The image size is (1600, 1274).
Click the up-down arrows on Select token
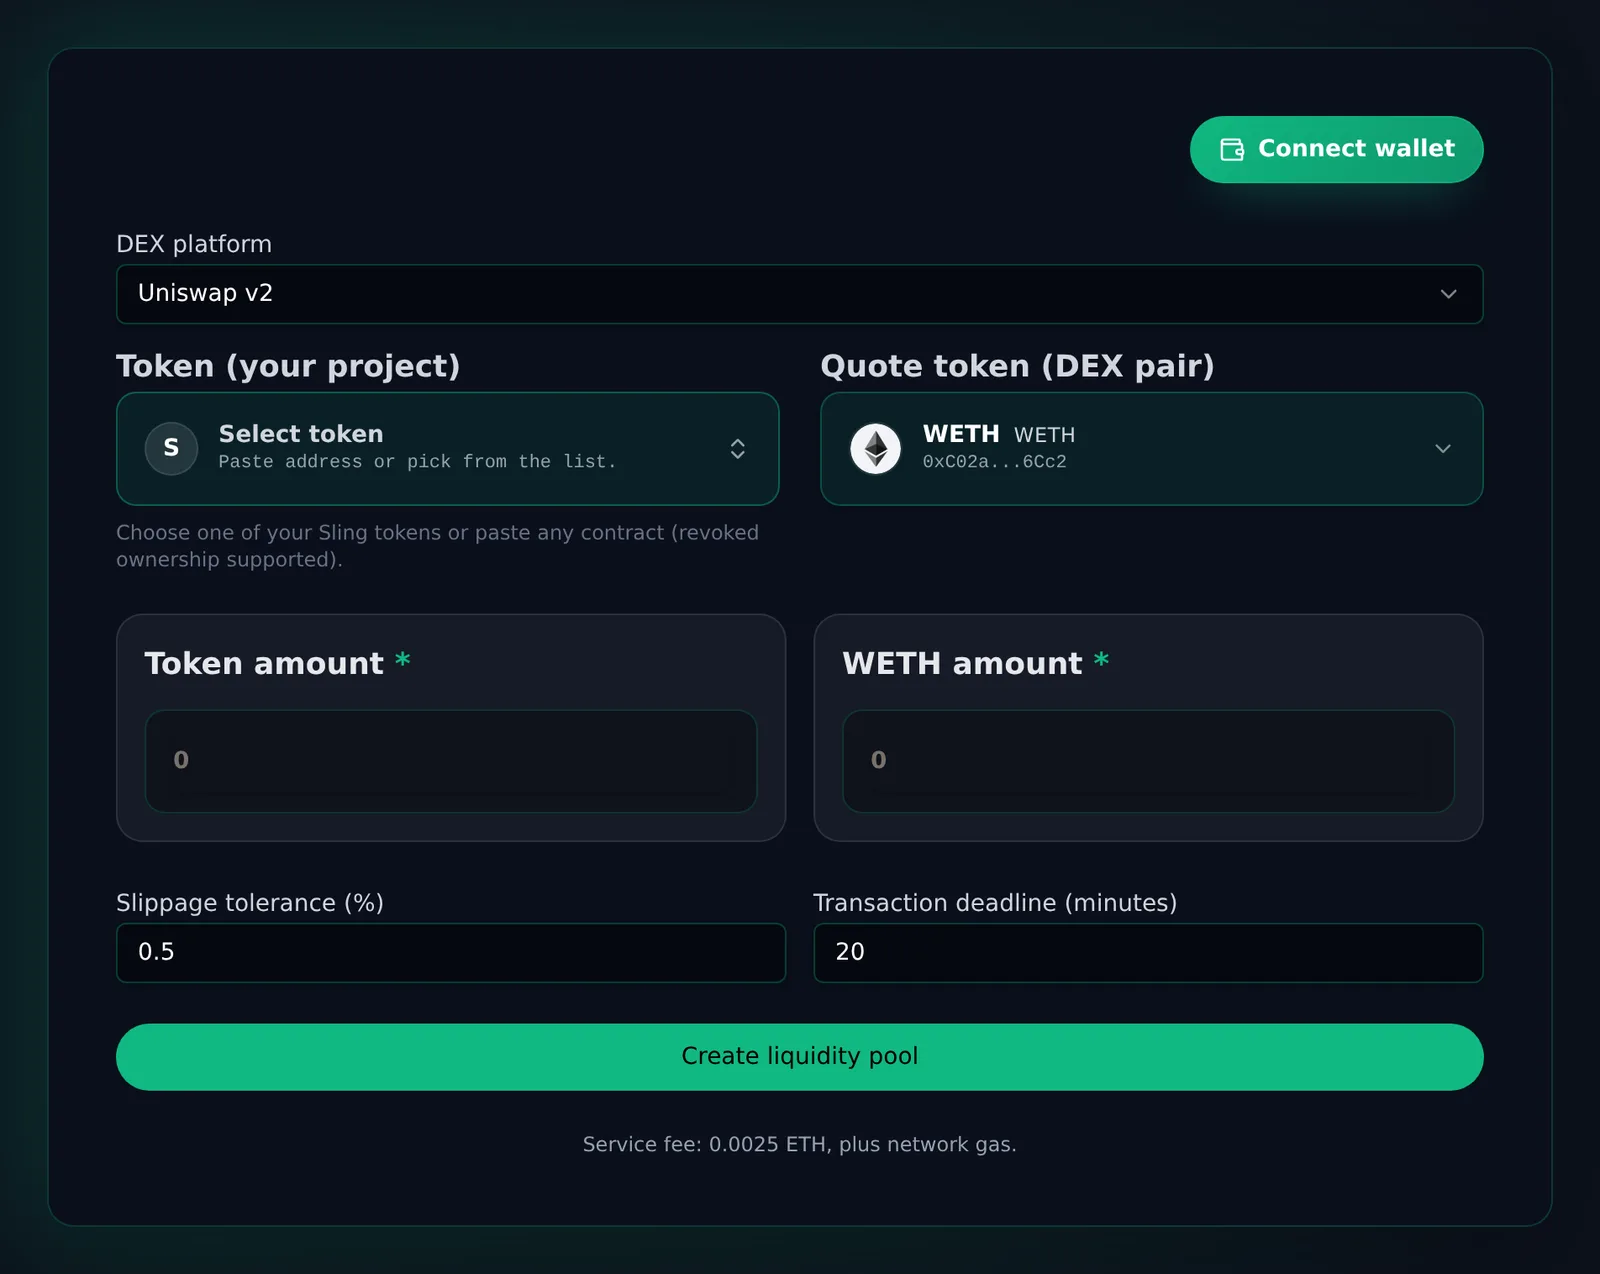[737, 449]
